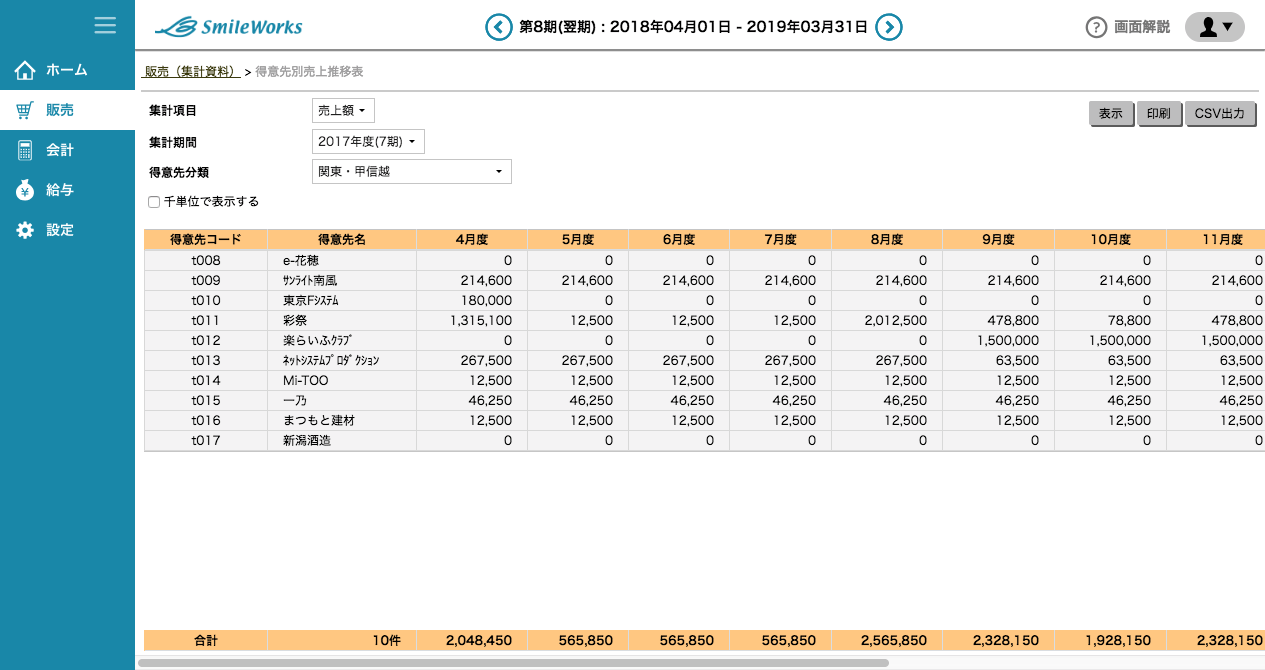This screenshot has height=670, width=1265.
Task: Click the 合計 totals row label
Action: pos(205,640)
